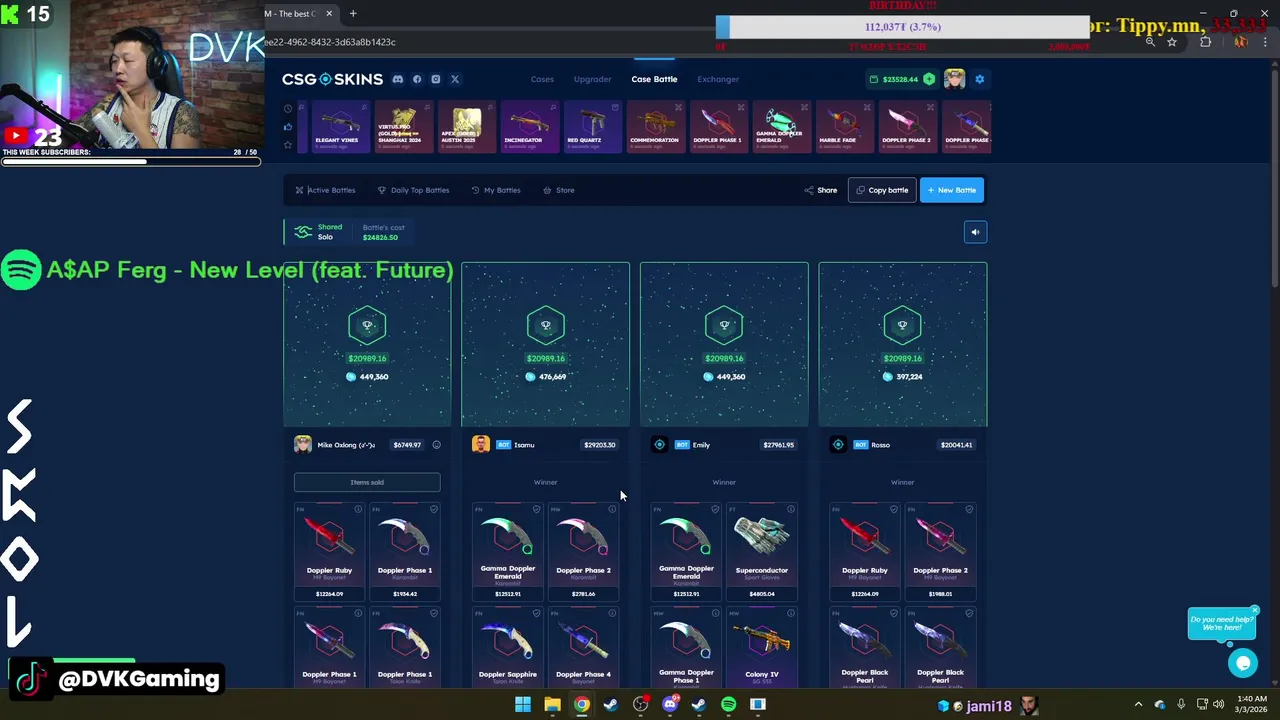The image size is (1280, 720).
Task: Open a new browser tab
Action: [353, 13]
